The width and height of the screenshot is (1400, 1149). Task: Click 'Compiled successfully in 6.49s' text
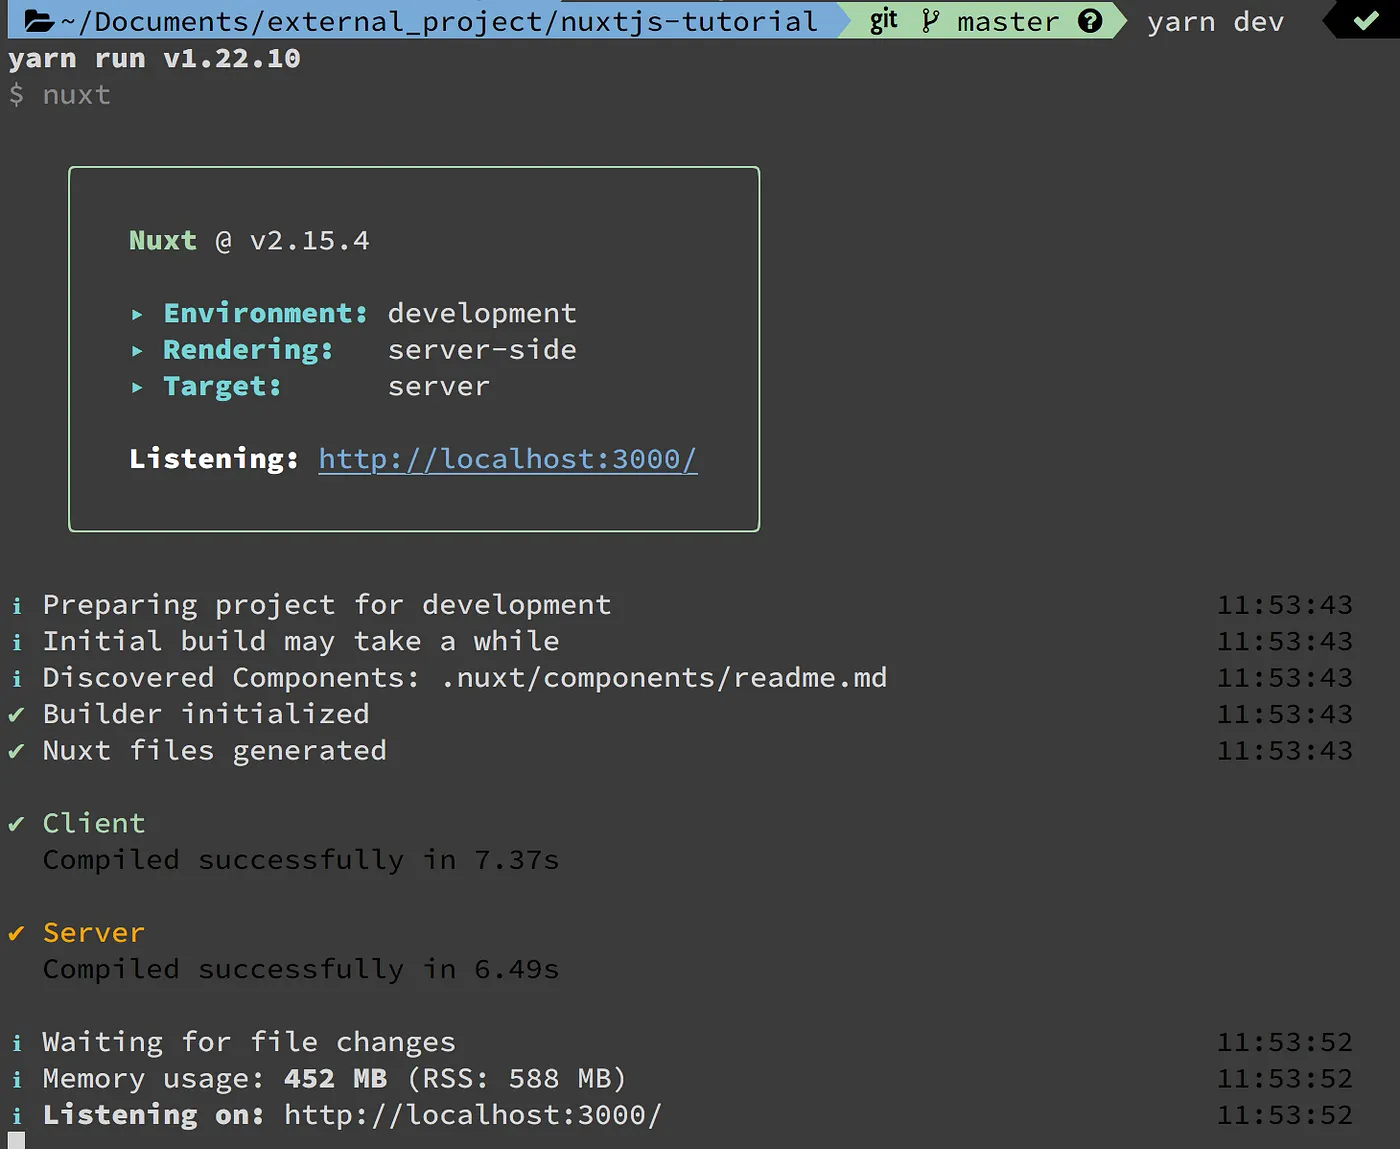tap(301, 969)
